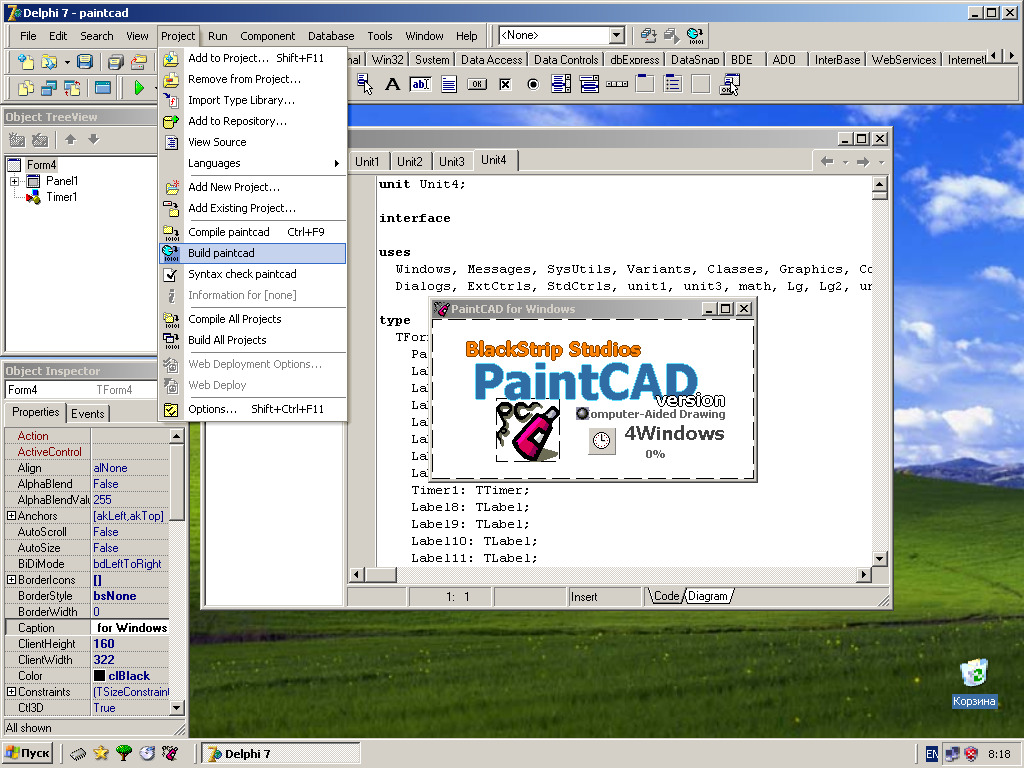Viewport: 1024px width, 768px height.
Task: Select the Edit box component in palette
Action: tap(420, 85)
